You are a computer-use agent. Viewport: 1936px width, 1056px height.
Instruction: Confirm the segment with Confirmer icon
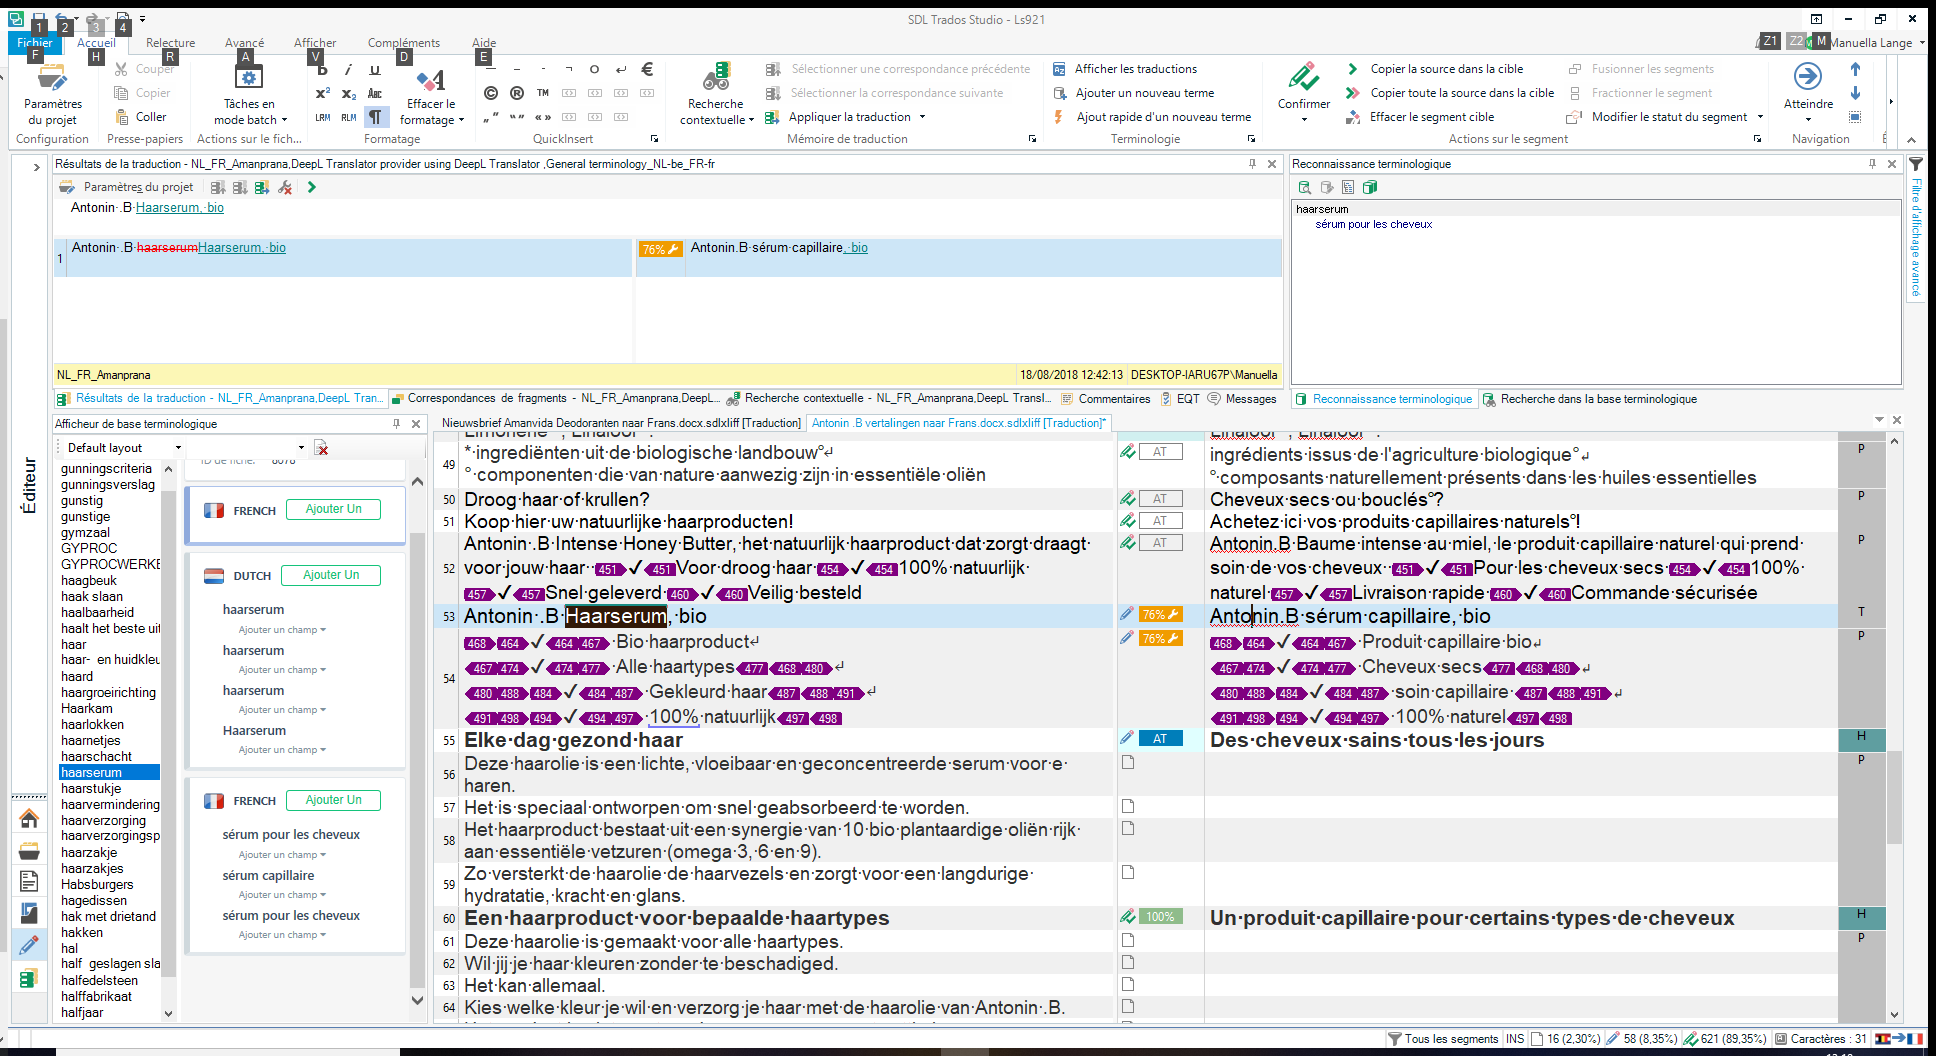(1303, 77)
